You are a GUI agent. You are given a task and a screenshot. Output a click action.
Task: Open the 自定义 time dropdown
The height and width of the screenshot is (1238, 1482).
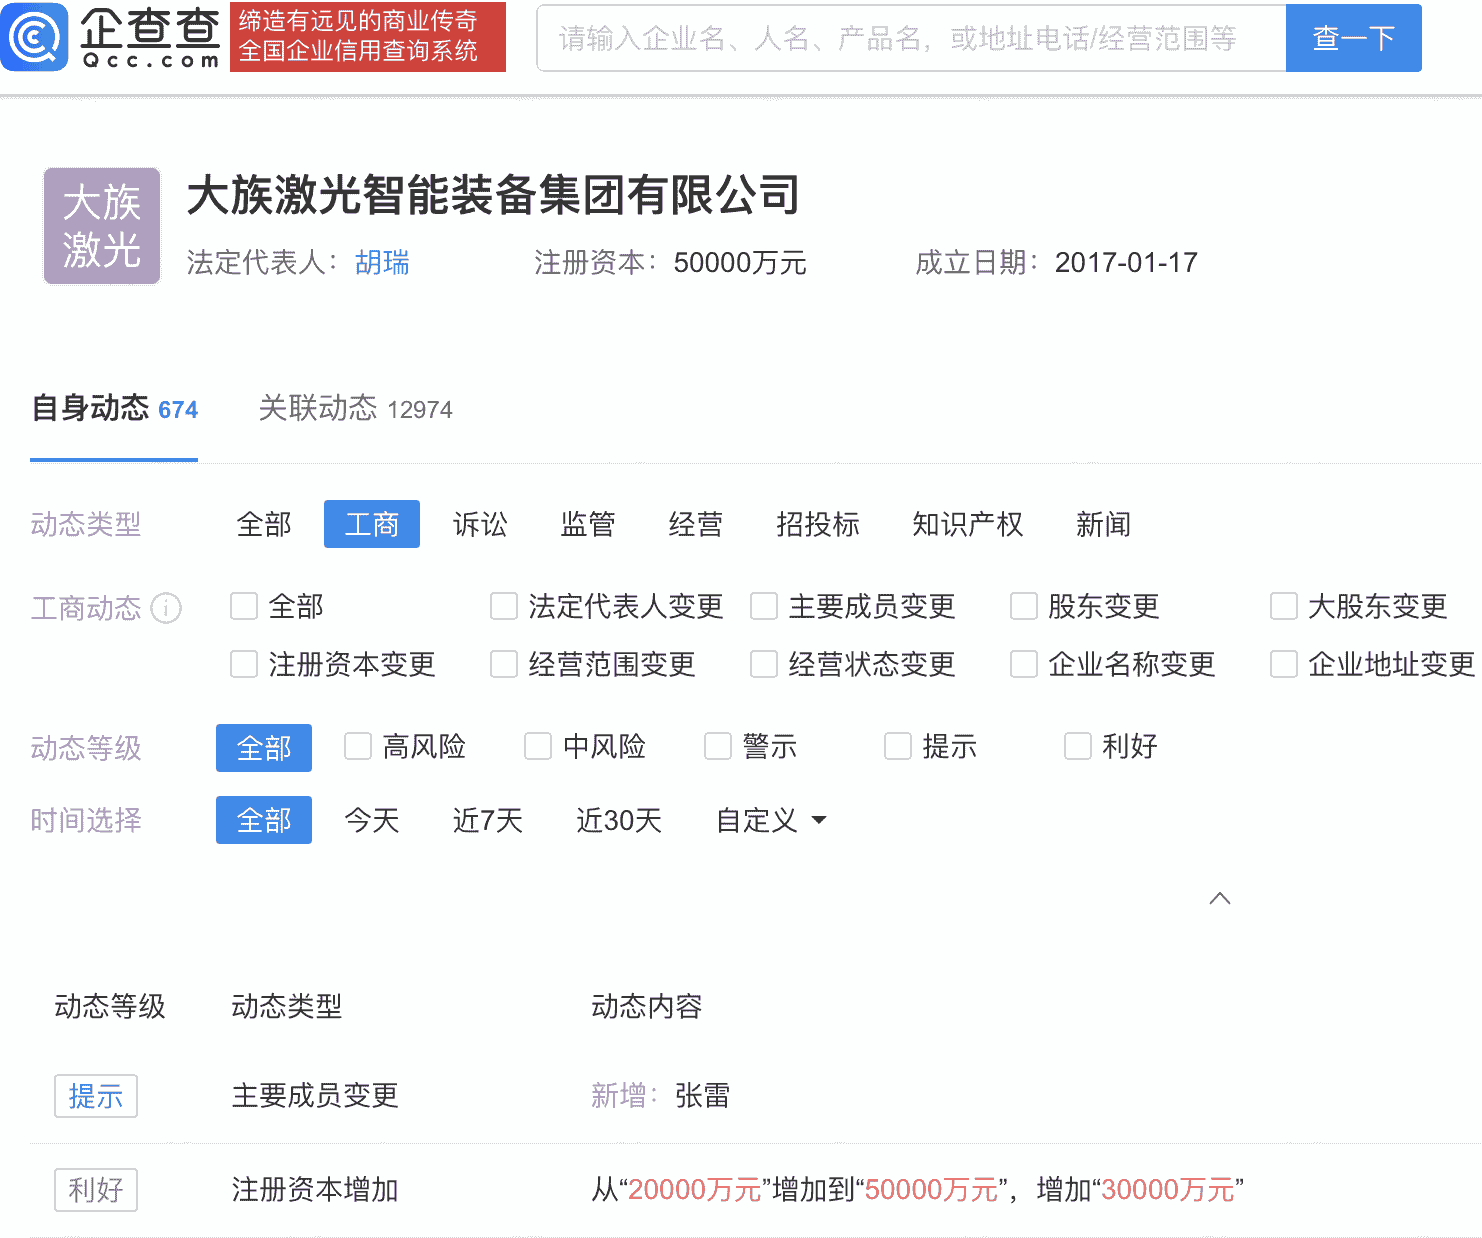[771, 820]
